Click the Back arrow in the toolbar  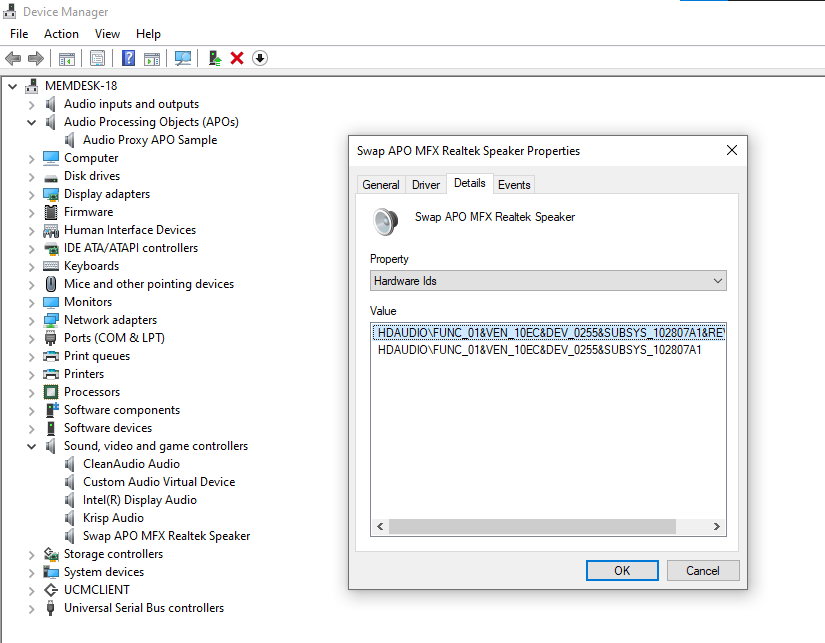(13, 58)
